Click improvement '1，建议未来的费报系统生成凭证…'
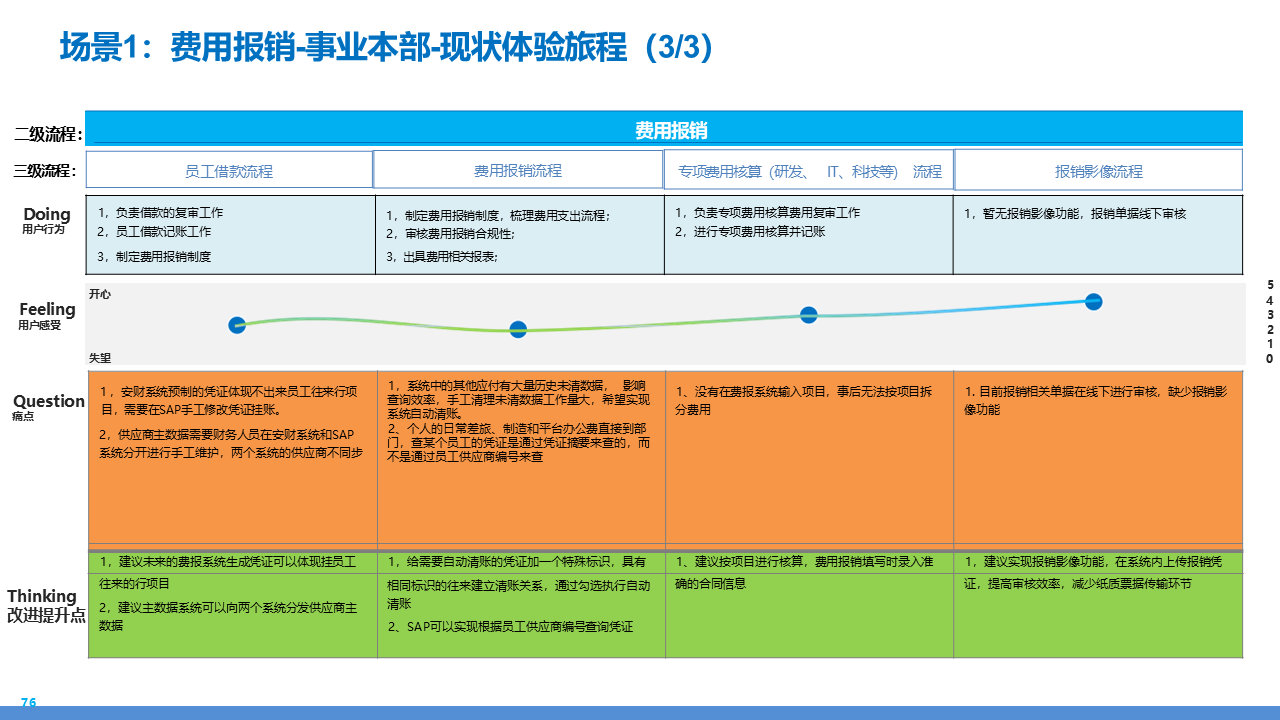Viewport: 1280px width, 720px height. pos(227,572)
